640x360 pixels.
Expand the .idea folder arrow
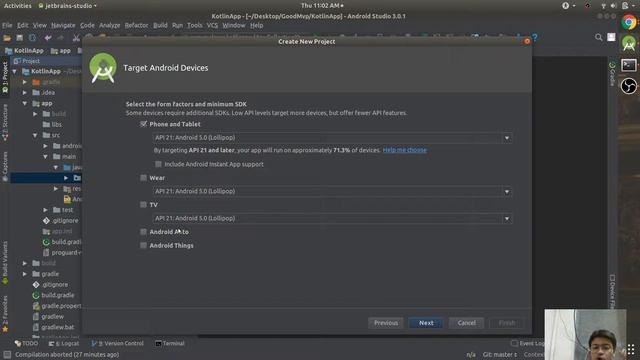coord(25,93)
